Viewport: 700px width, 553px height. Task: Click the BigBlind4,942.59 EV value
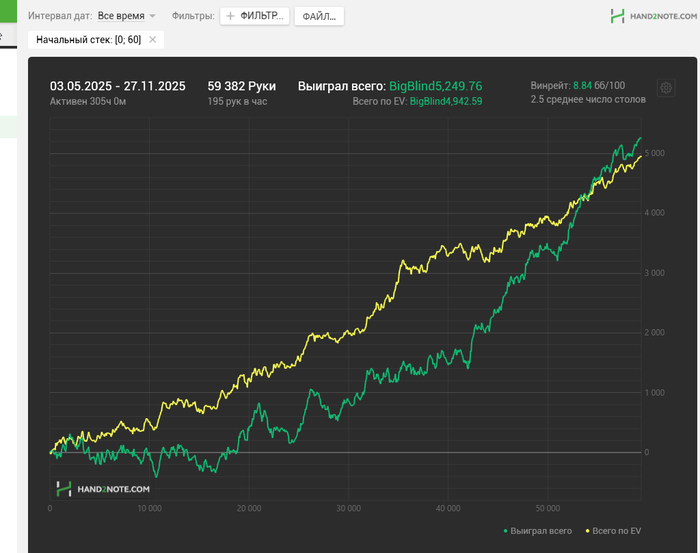(x=446, y=101)
